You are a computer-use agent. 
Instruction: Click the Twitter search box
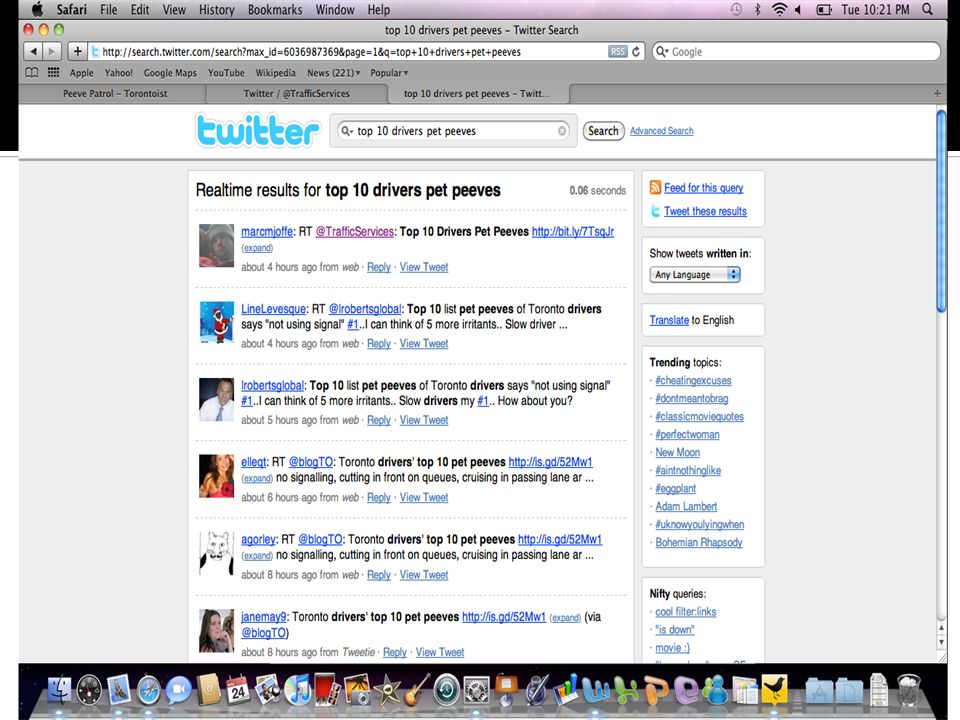coord(453,130)
